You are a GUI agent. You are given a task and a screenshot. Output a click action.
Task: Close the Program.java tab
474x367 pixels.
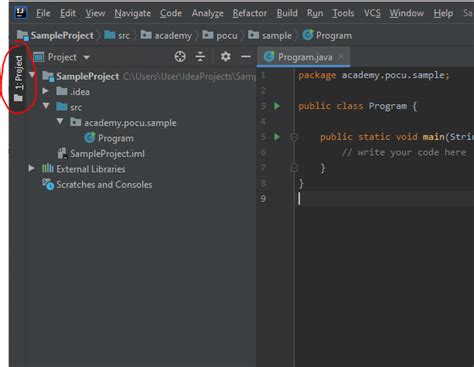coord(341,57)
